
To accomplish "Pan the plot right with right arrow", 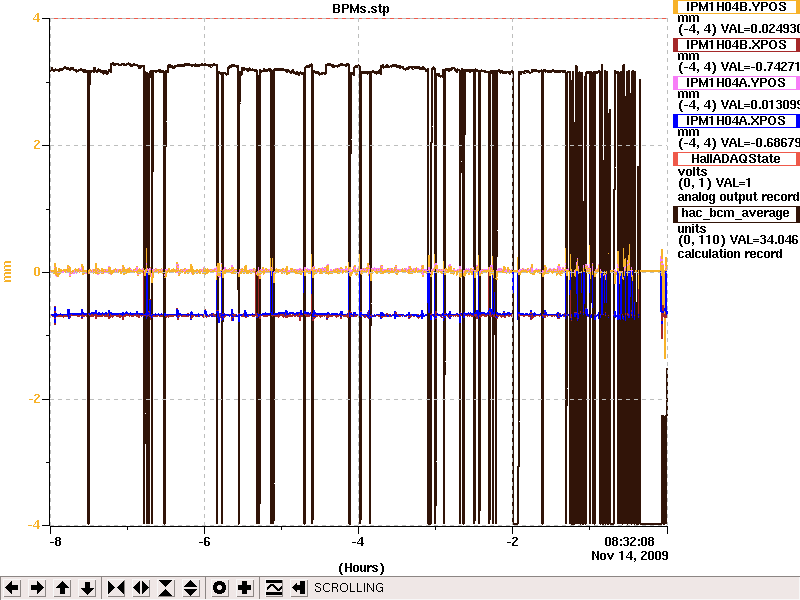I will click(37, 588).
